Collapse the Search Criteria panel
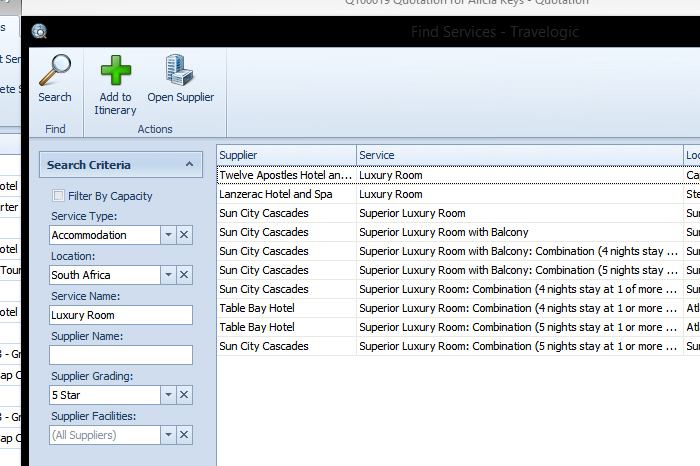Image resolution: width=700 pixels, height=466 pixels. point(189,164)
